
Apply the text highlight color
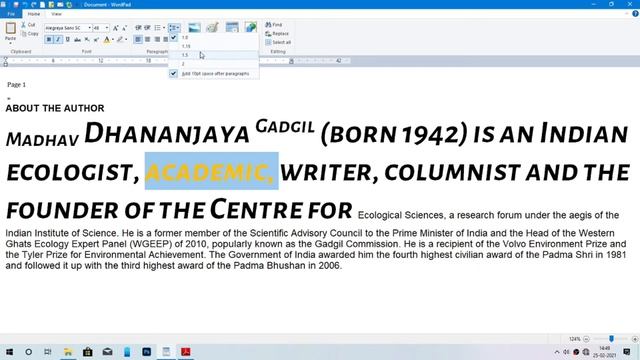point(120,39)
